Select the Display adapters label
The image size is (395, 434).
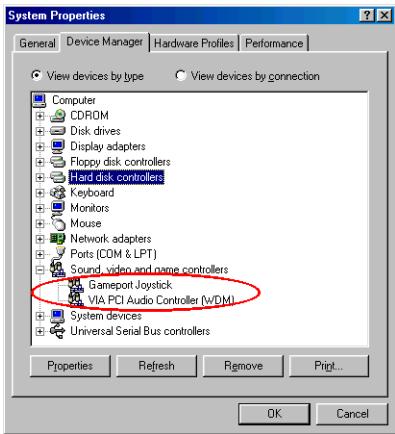click(x=108, y=146)
